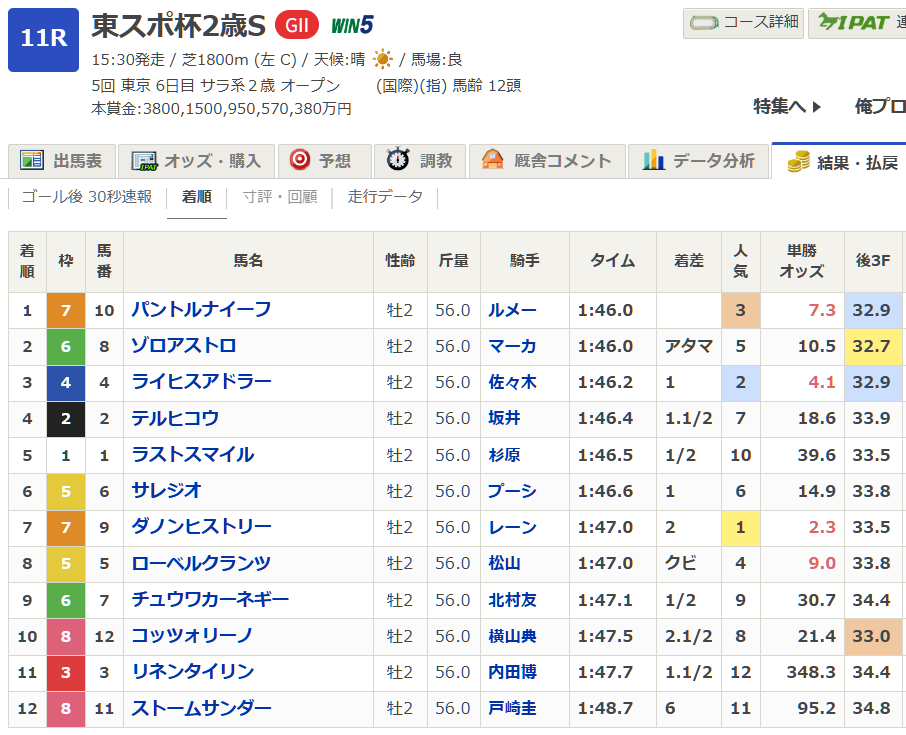The width and height of the screenshot is (906, 735).
Task: Click the target icon on the 予想 tab
Action: click(x=299, y=160)
